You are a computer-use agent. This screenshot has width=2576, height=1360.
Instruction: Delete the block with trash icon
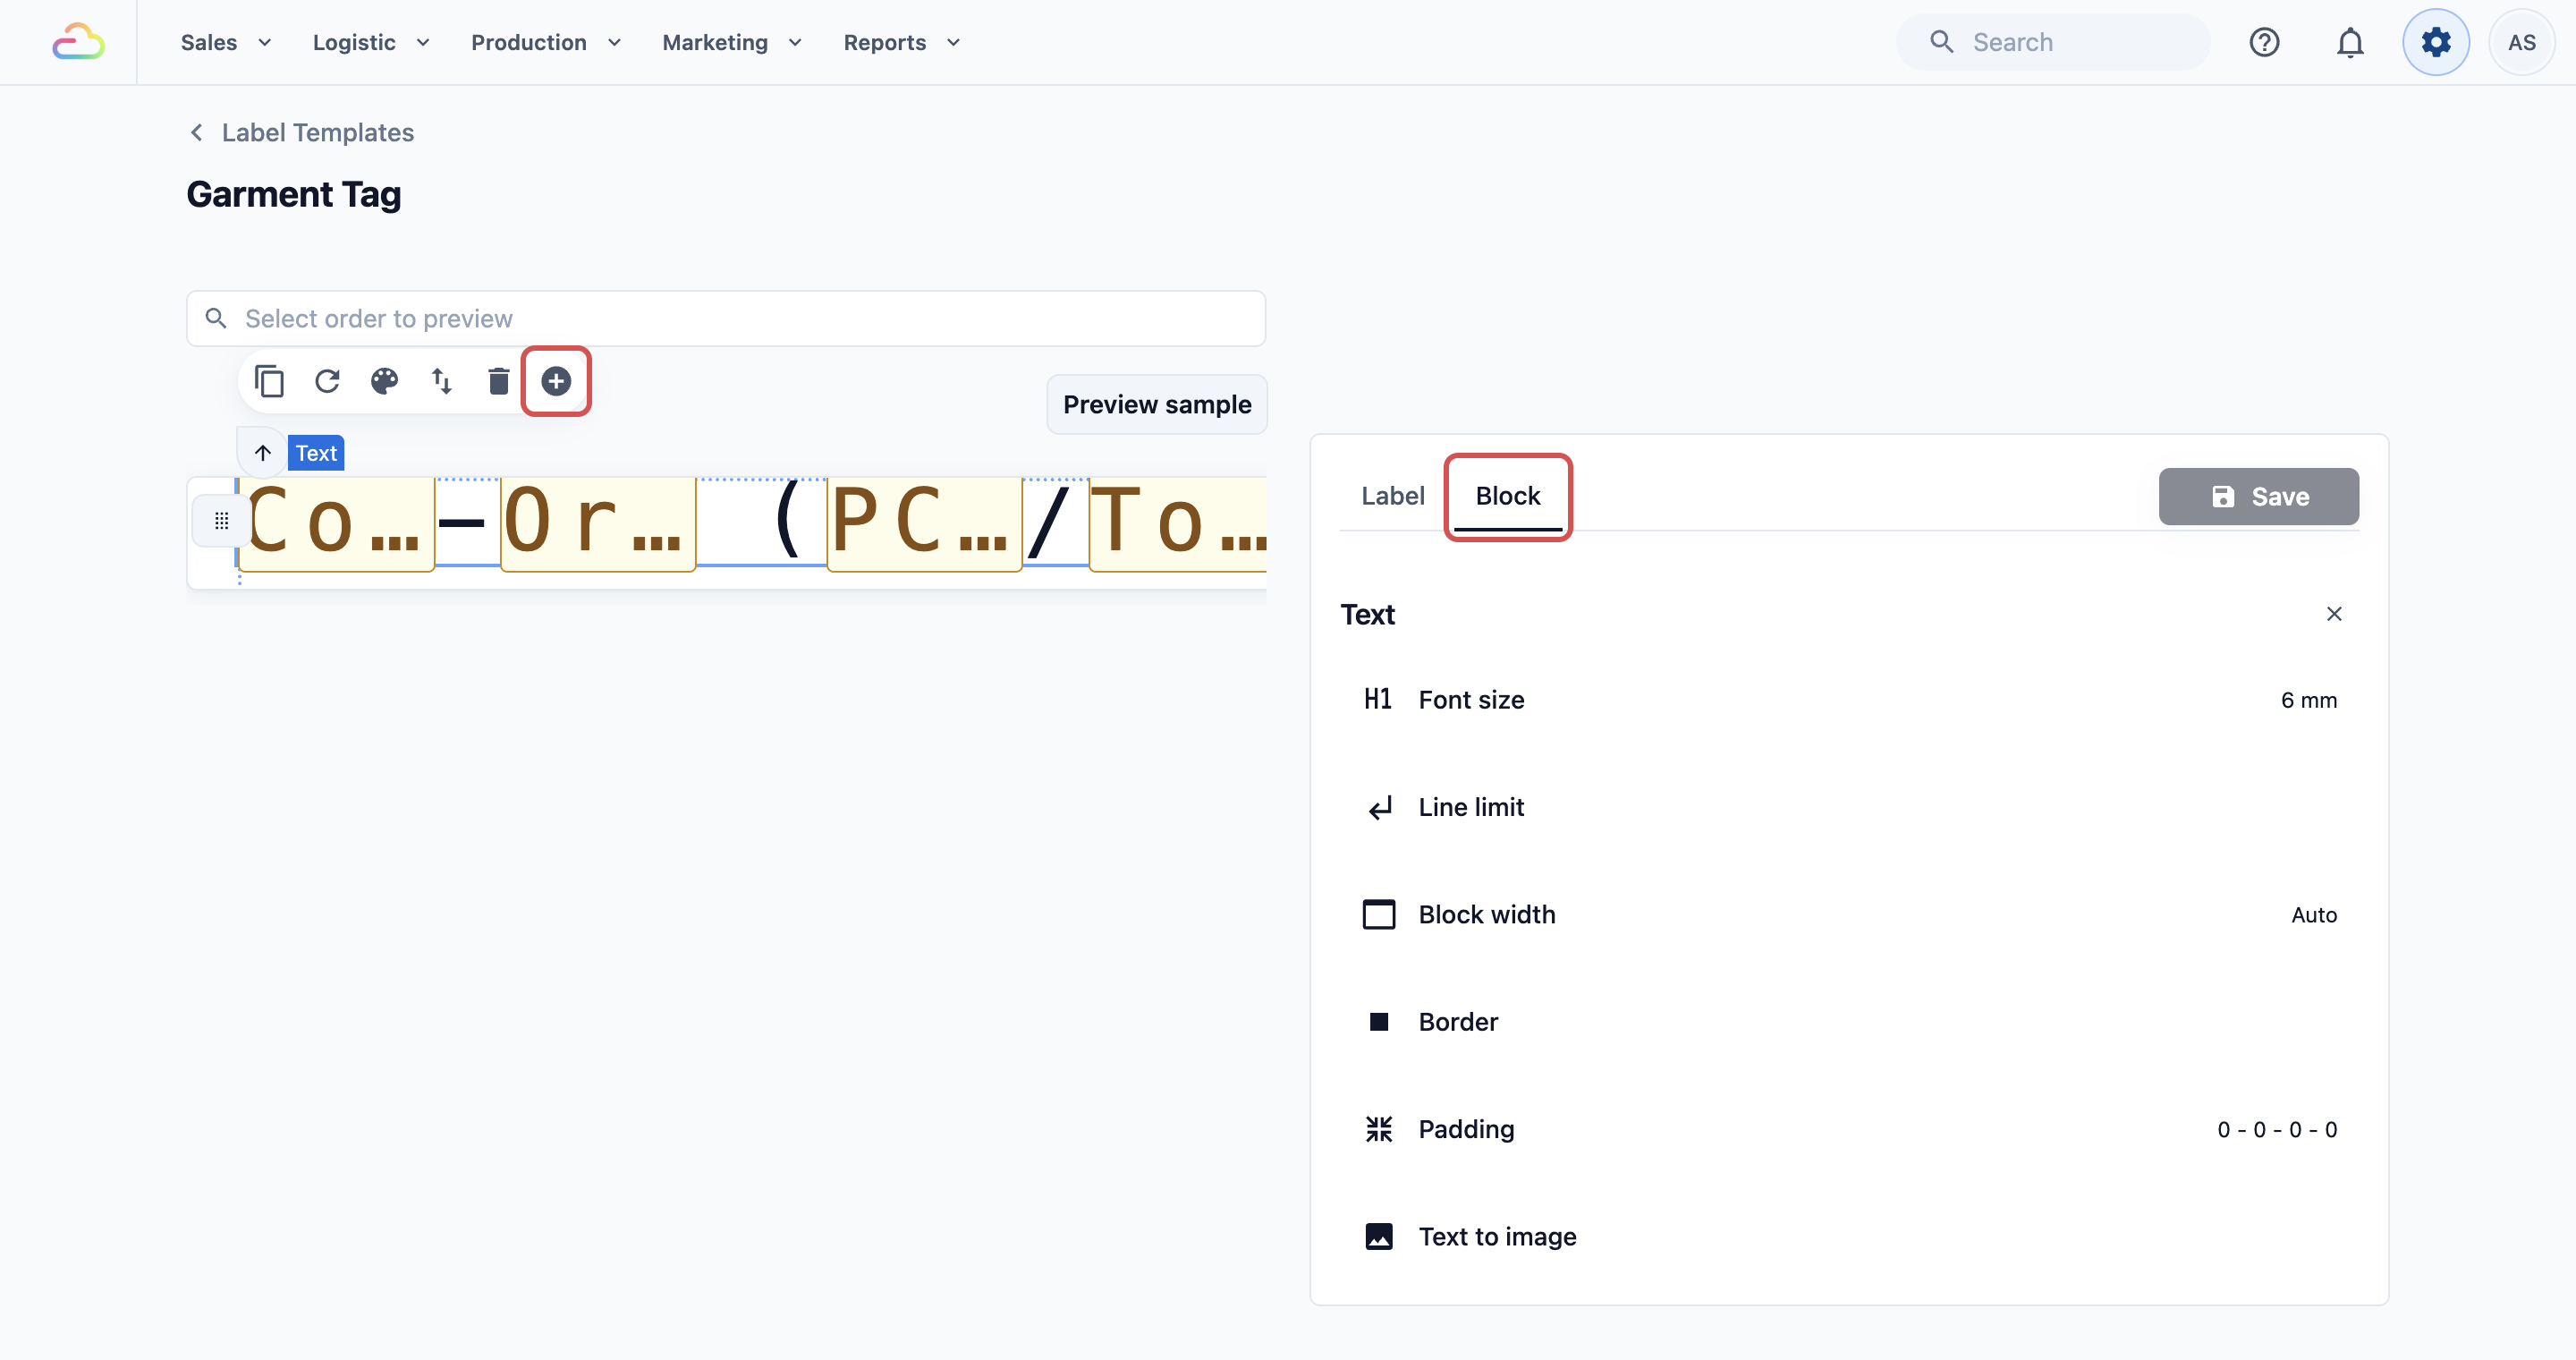tap(499, 381)
